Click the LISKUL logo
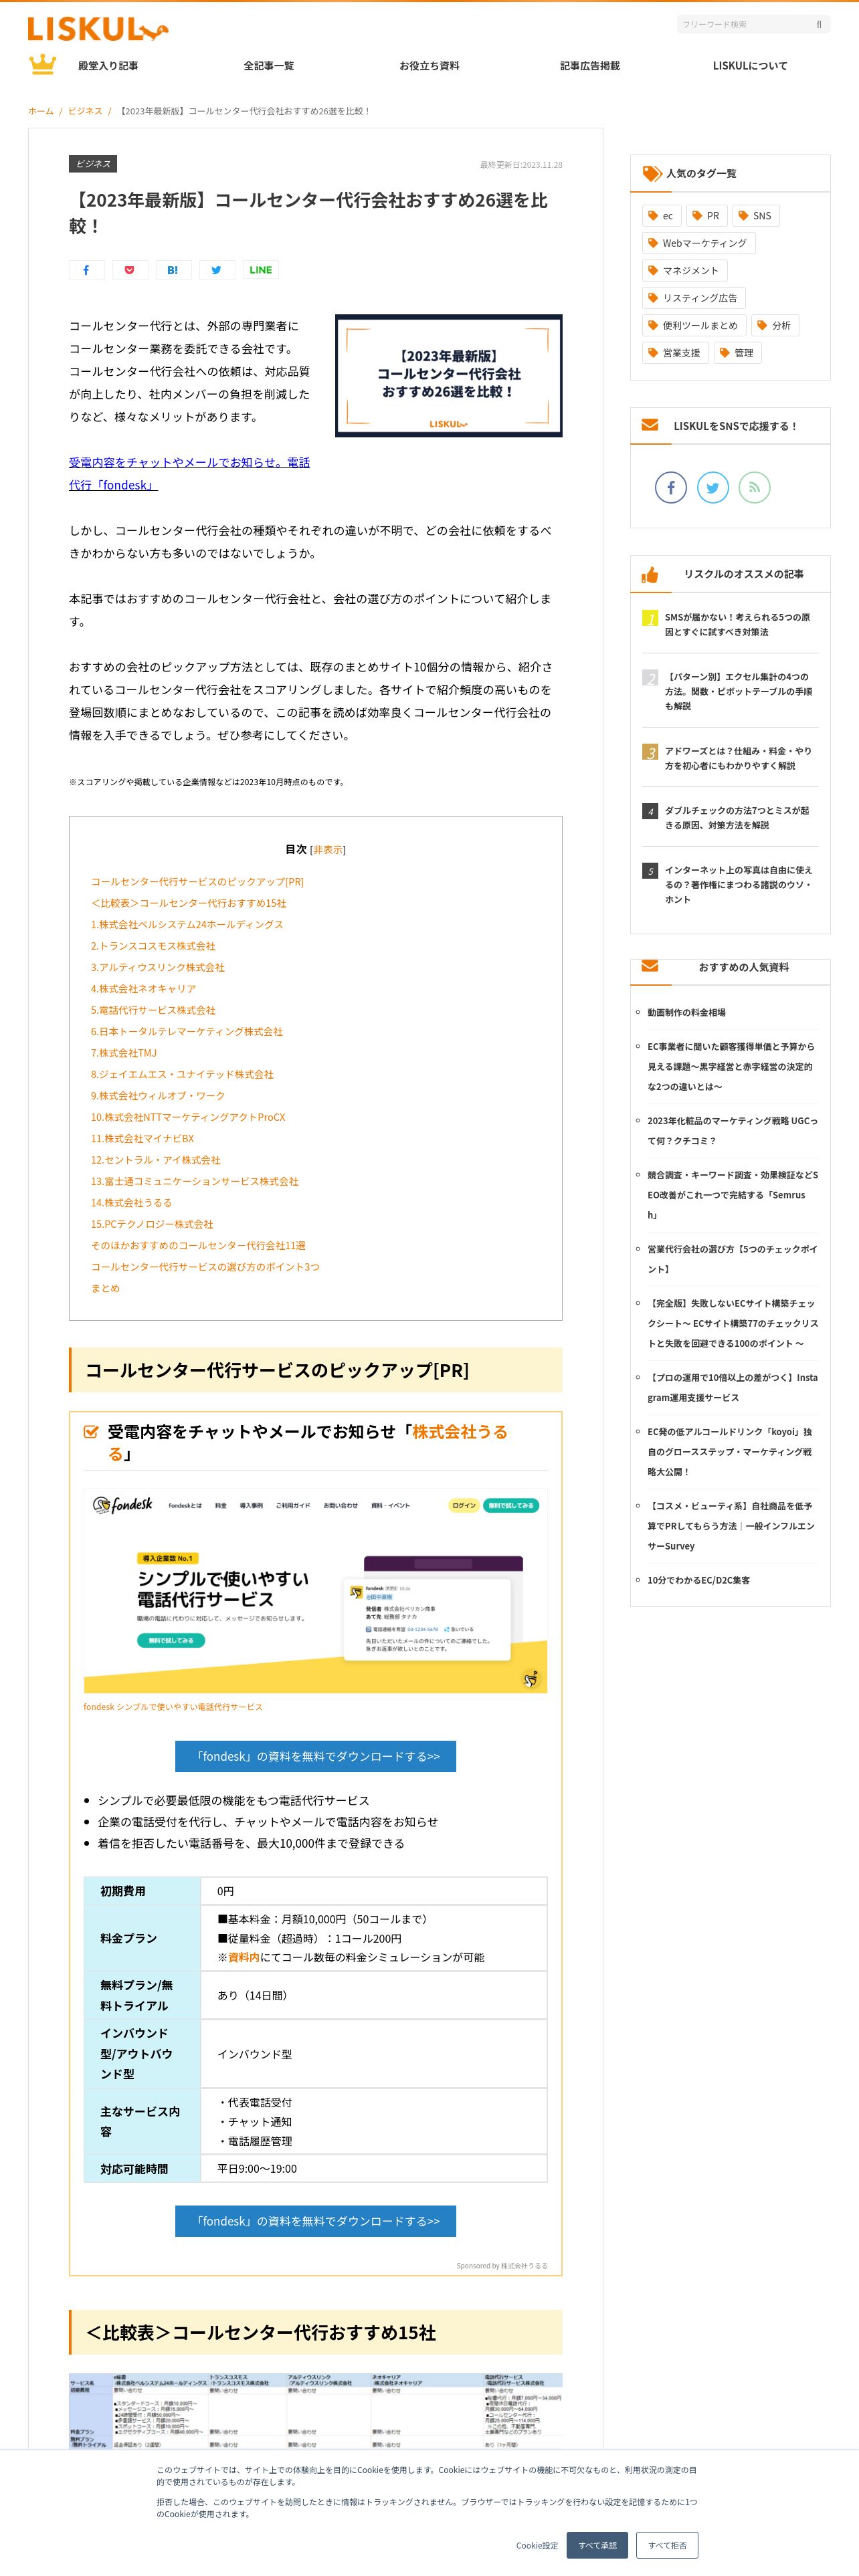Image resolution: width=859 pixels, height=2576 pixels. coord(98,30)
